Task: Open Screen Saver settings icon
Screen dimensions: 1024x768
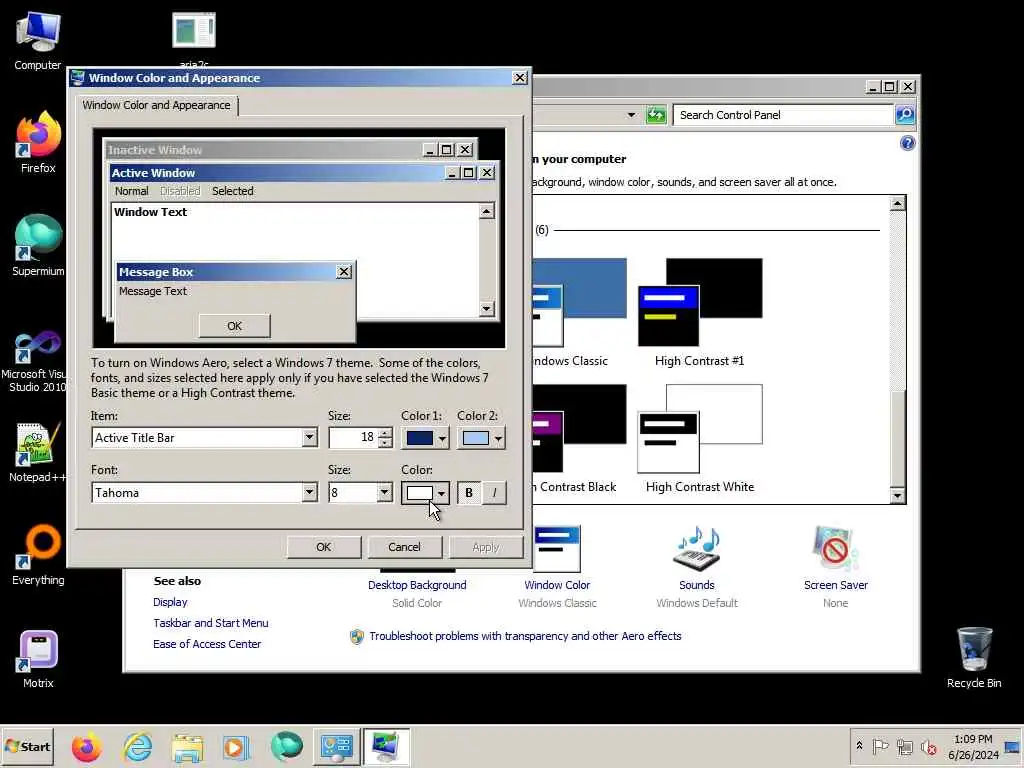Action: (x=835, y=550)
